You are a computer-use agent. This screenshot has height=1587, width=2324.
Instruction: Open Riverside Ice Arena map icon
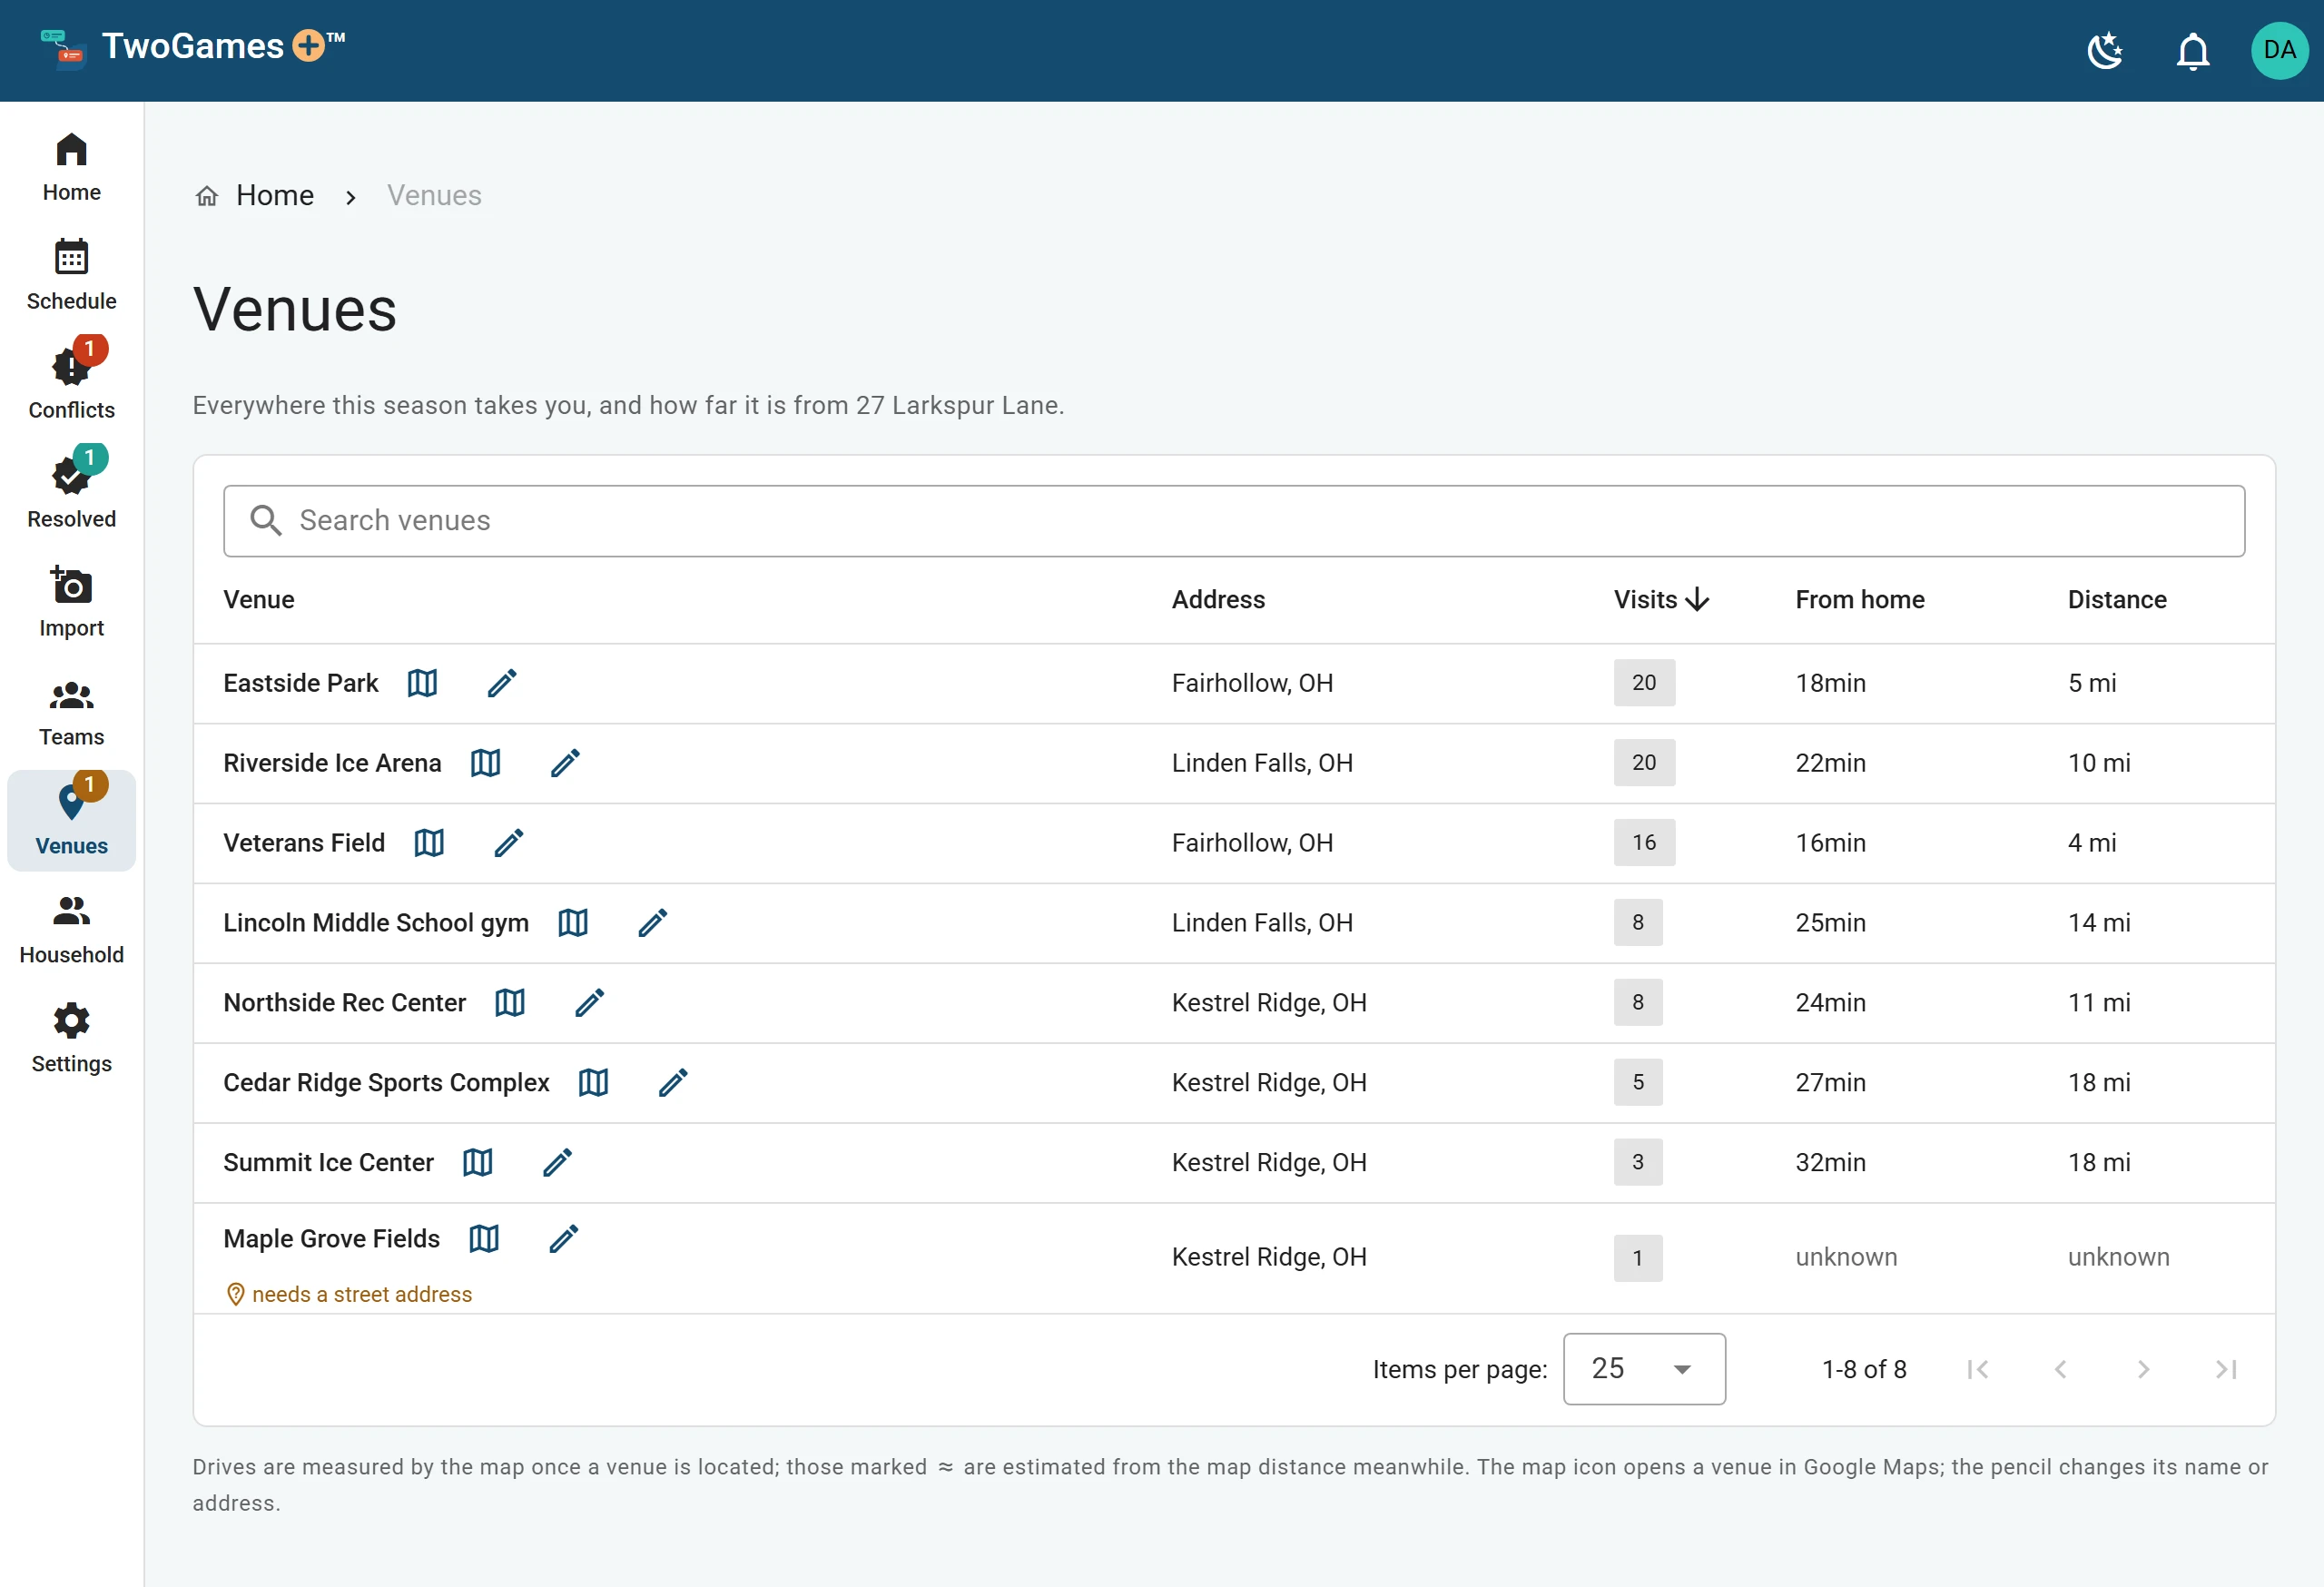tap(485, 763)
